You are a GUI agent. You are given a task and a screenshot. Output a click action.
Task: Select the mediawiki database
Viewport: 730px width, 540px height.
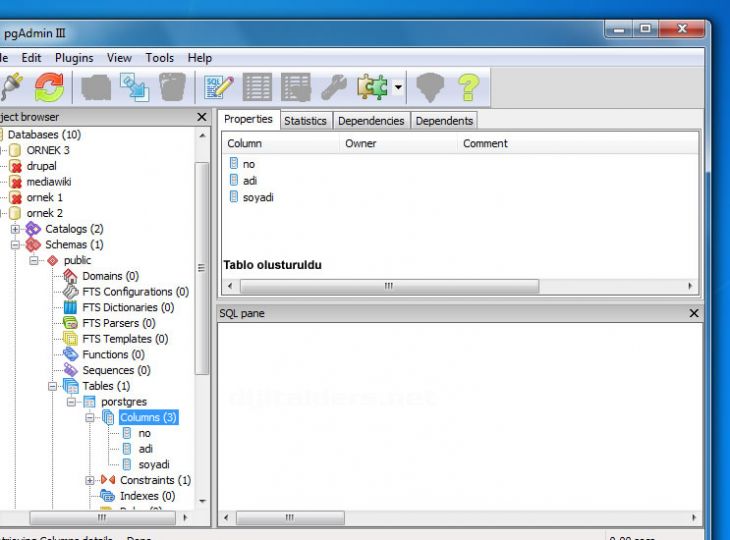click(49, 182)
